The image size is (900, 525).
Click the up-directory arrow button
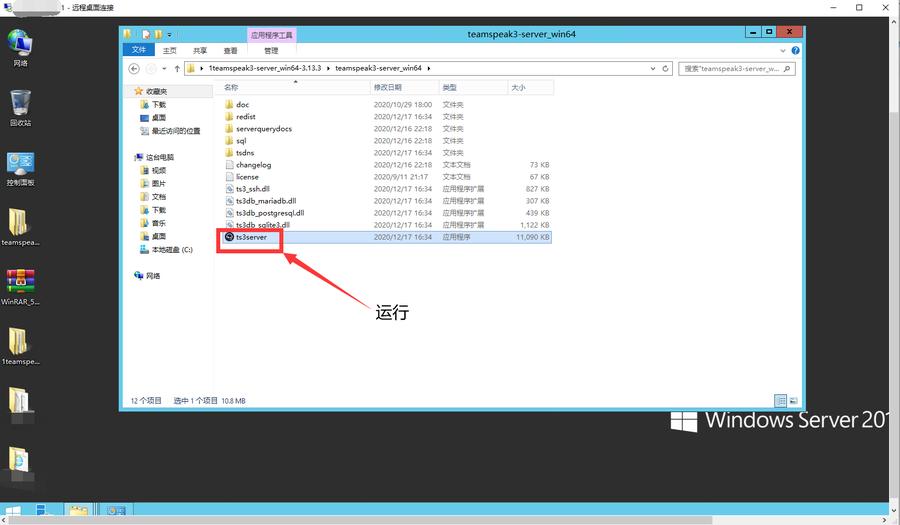pyautogui.click(x=176, y=69)
